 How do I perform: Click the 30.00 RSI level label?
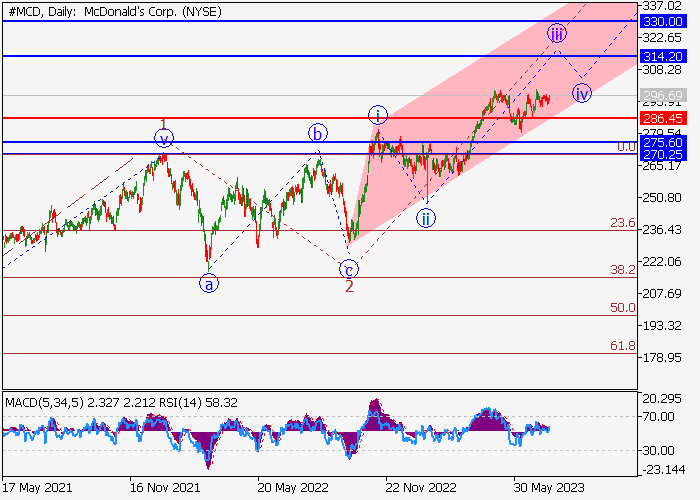coord(658,450)
